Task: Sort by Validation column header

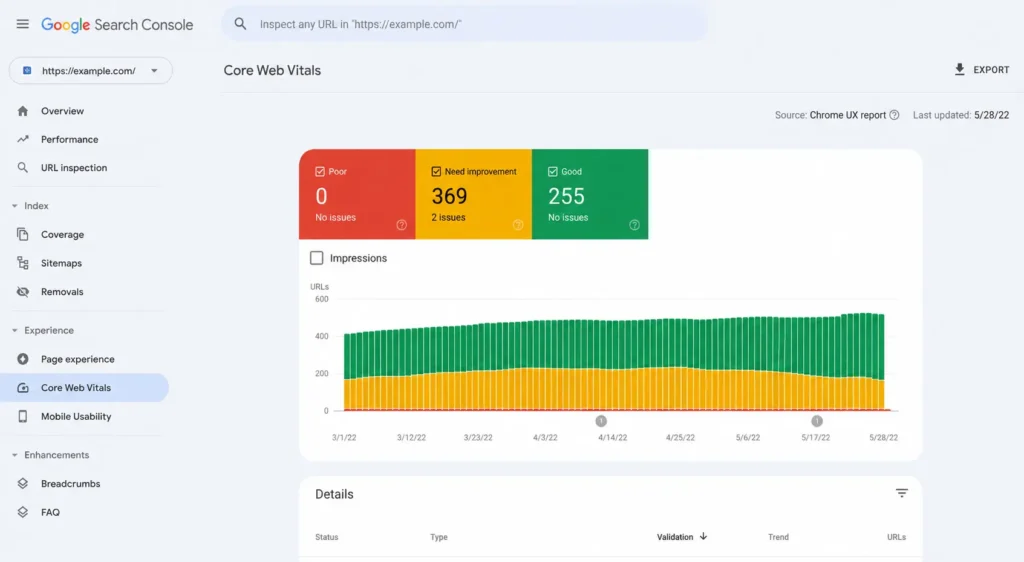Action: 682,537
